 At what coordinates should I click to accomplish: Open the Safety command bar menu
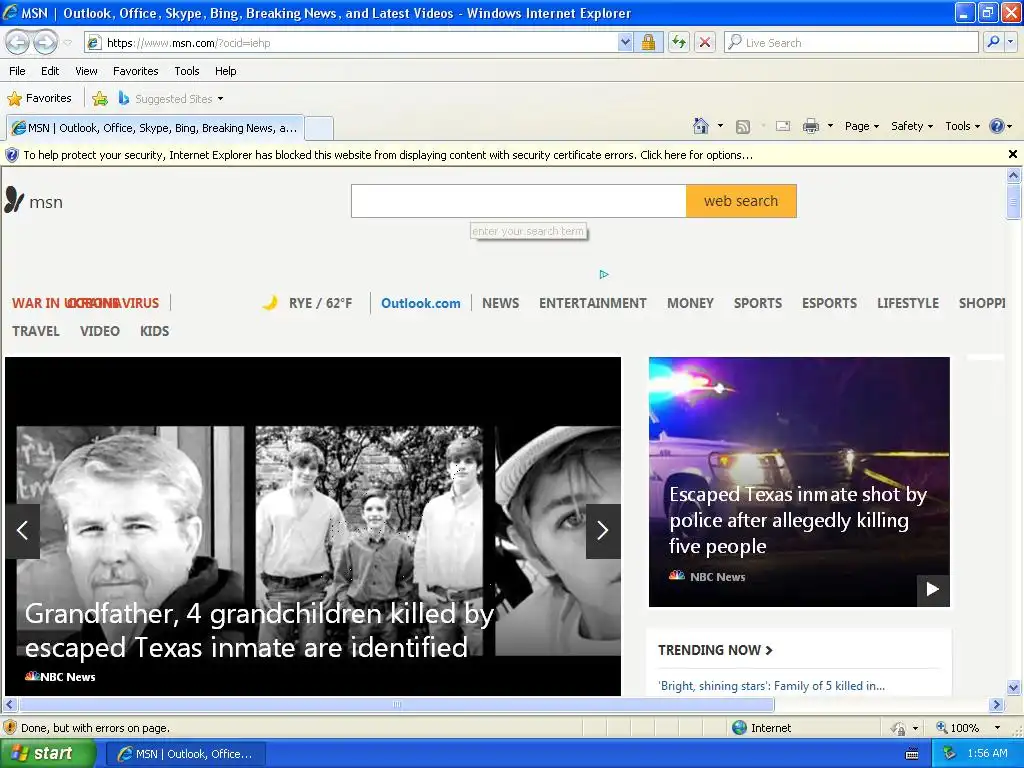point(912,126)
